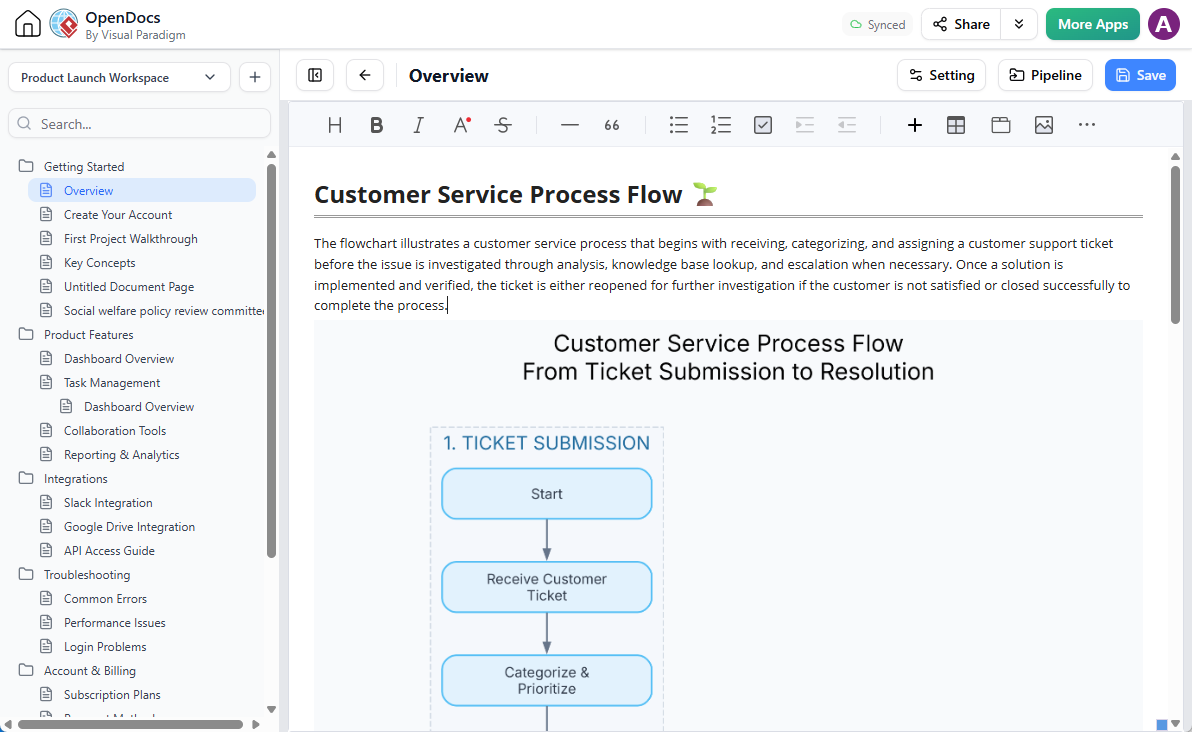The image size is (1192, 732).
Task: Click the Share button
Action: click(962, 24)
